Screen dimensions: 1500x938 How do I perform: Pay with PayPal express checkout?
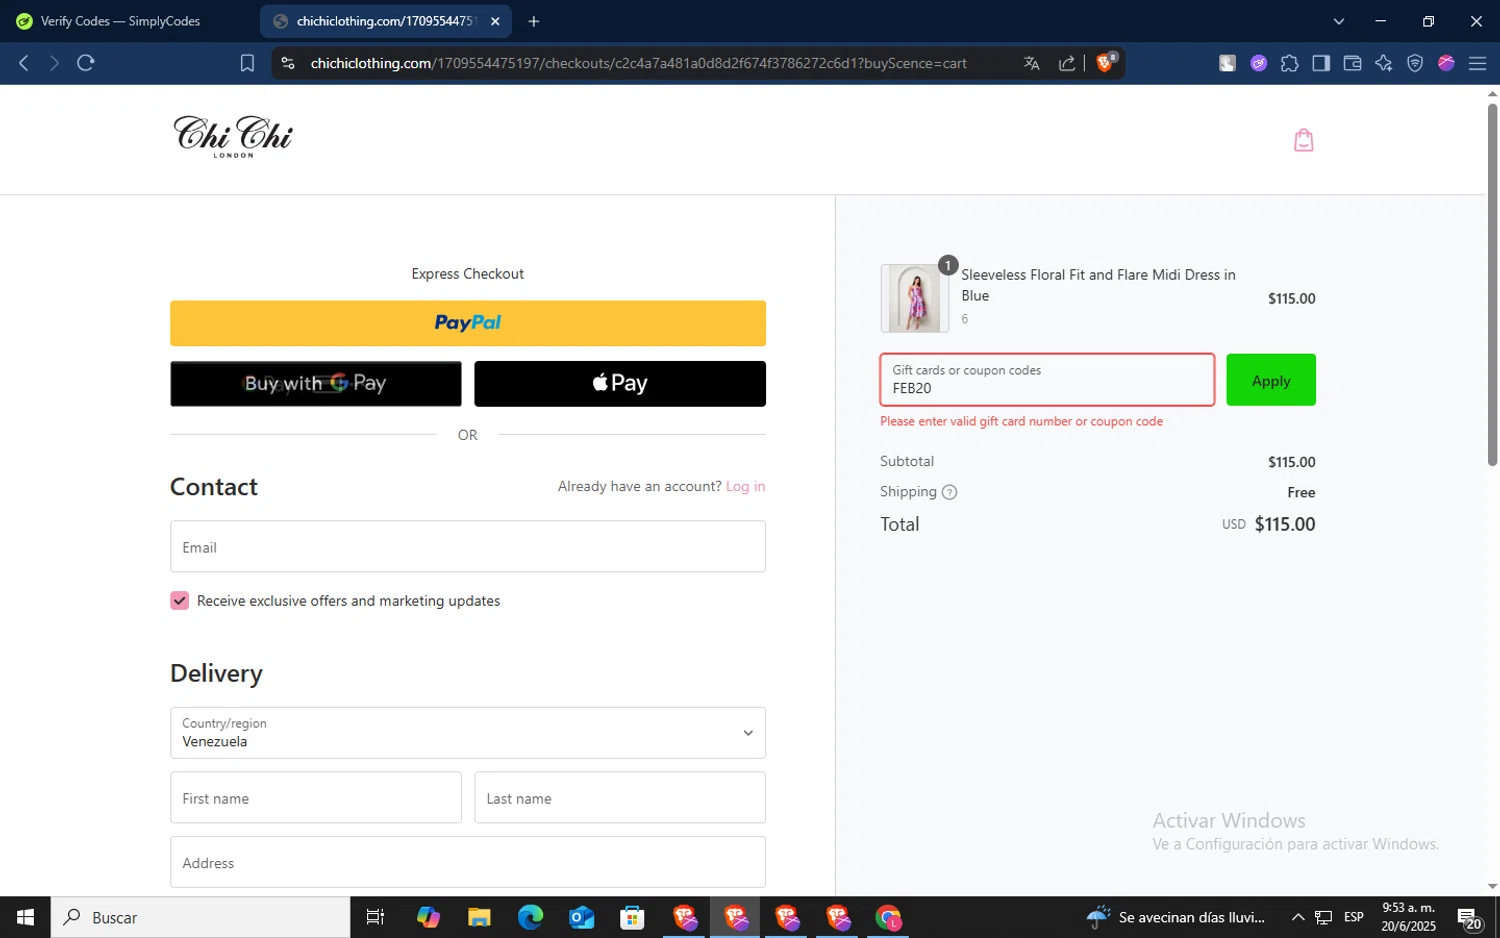(x=468, y=323)
